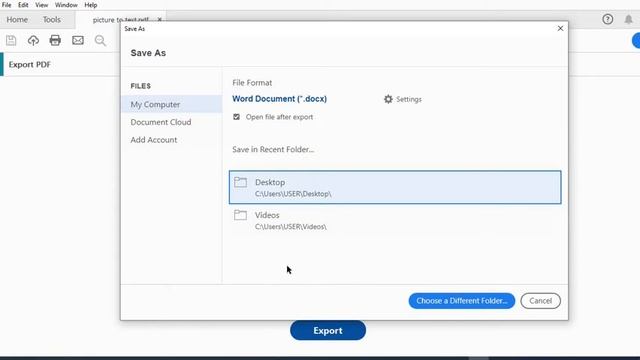Close the picture to text pdf tab

tap(160, 20)
